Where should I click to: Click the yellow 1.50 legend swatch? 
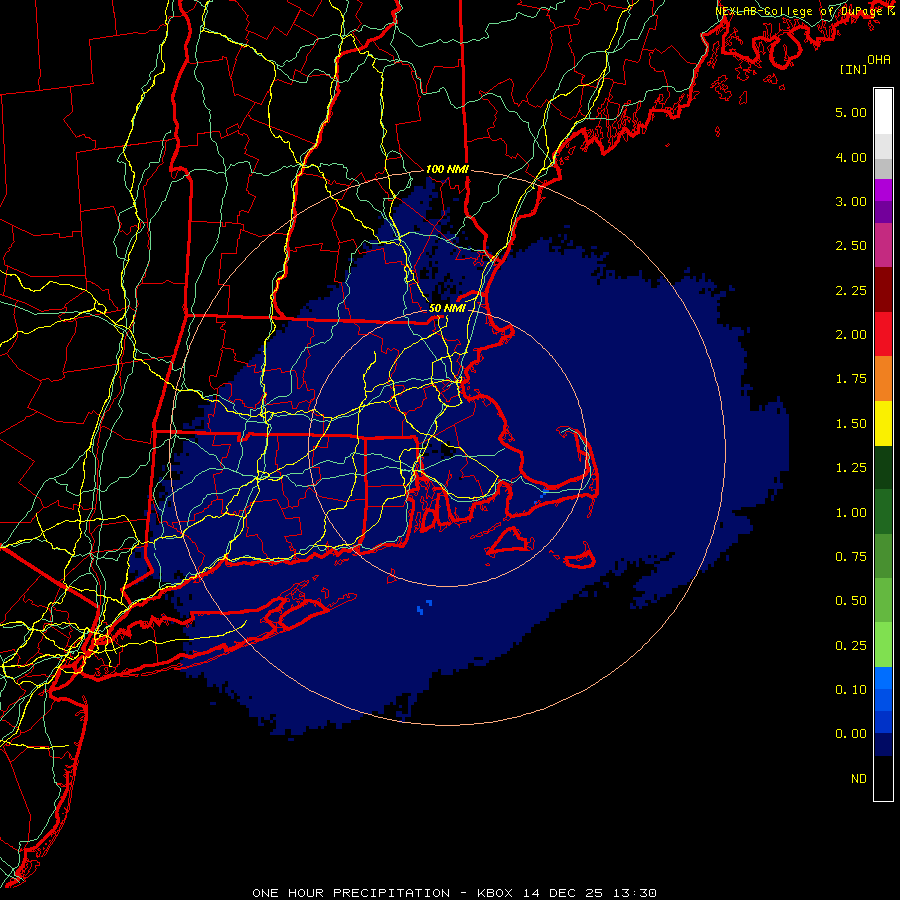(883, 423)
